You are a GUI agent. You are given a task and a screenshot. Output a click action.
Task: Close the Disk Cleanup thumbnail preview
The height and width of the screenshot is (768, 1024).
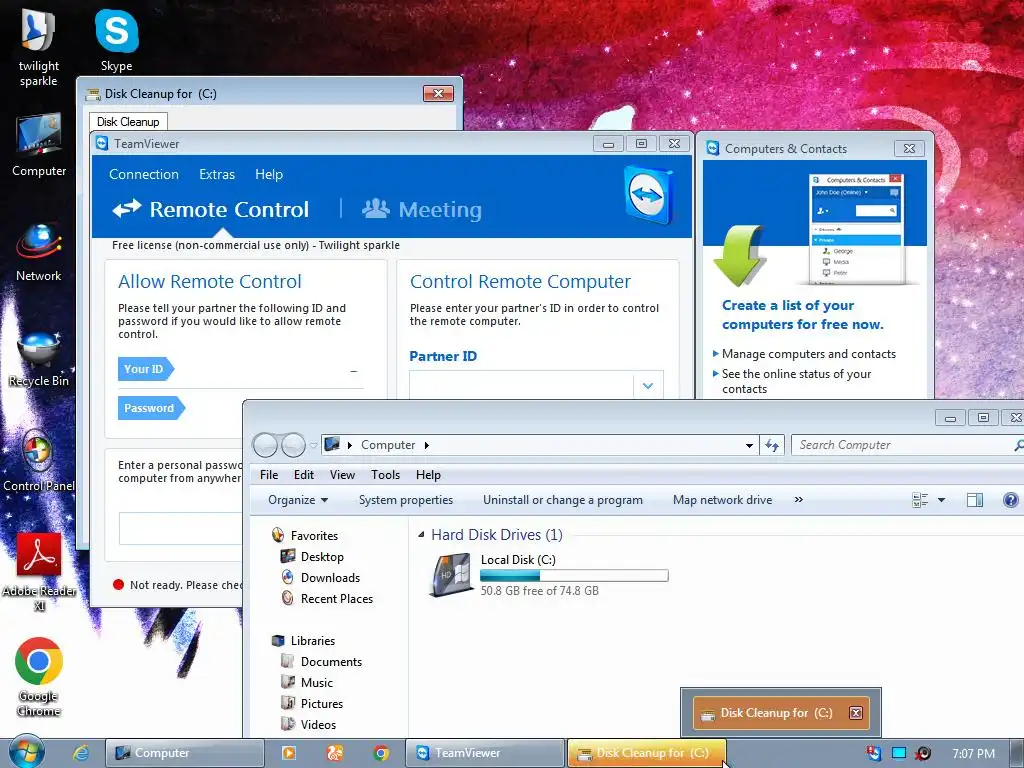tap(856, 713)
